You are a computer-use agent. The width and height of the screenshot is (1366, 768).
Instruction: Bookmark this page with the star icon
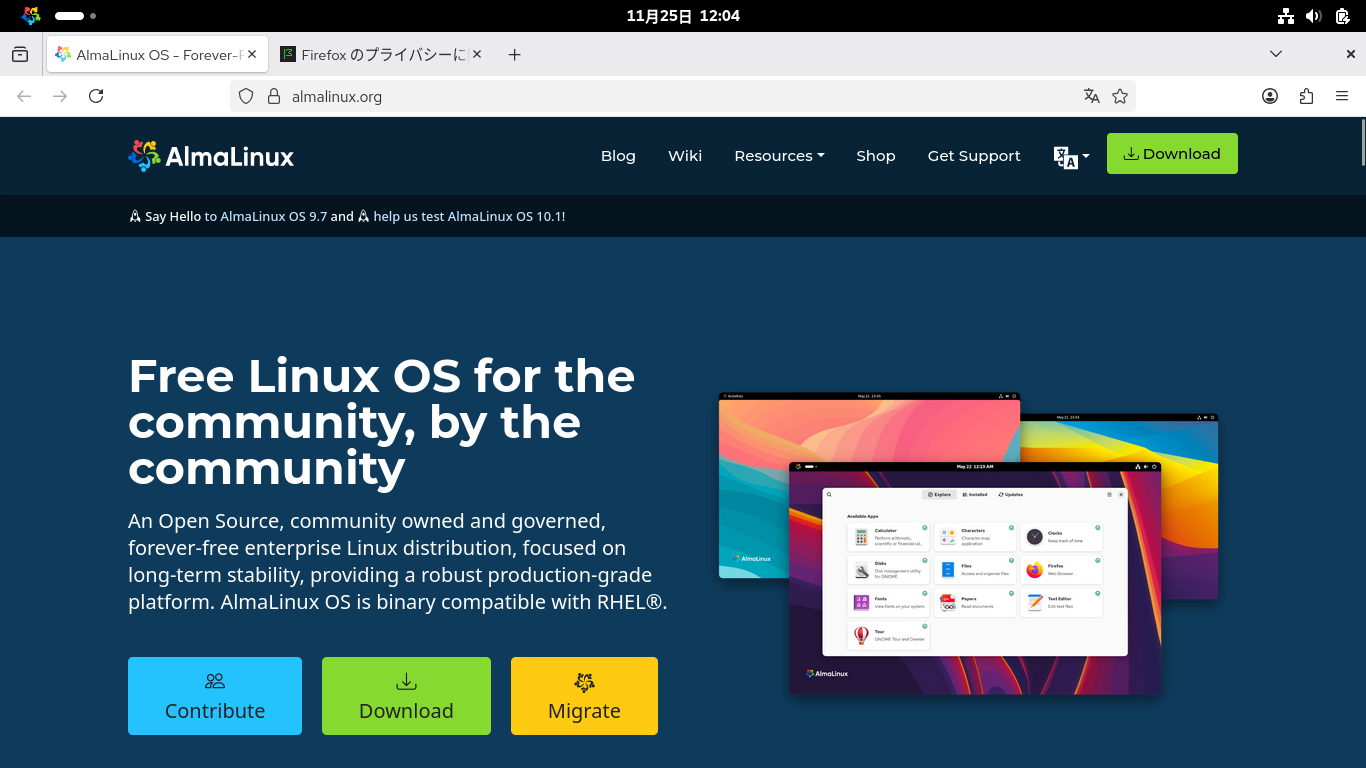(x=1120, y=96)
